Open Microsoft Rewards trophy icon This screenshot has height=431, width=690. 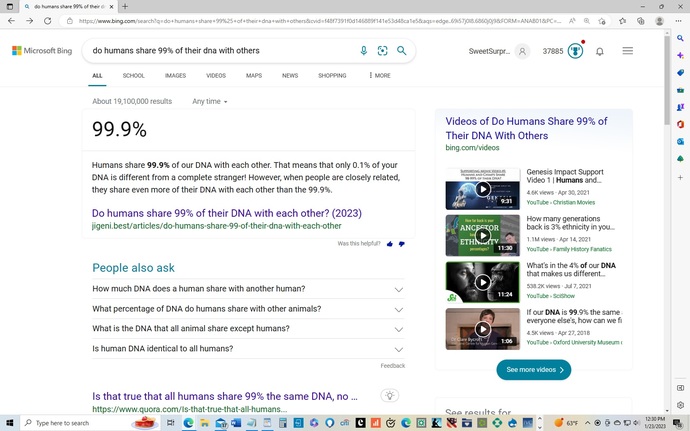pos(575,51)
